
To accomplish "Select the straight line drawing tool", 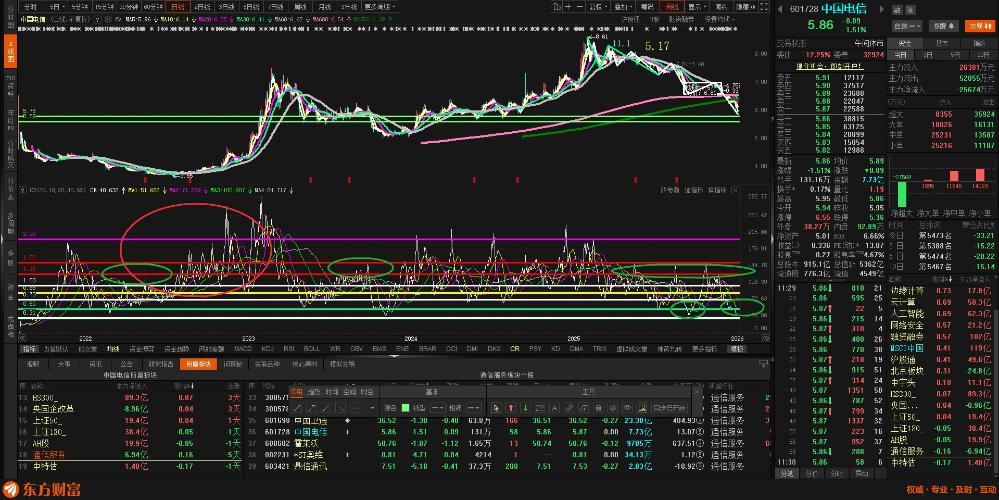I will pos(298,408).
